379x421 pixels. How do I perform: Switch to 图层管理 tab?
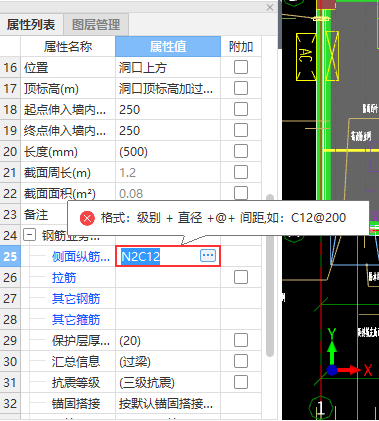[x=96, y=25]
